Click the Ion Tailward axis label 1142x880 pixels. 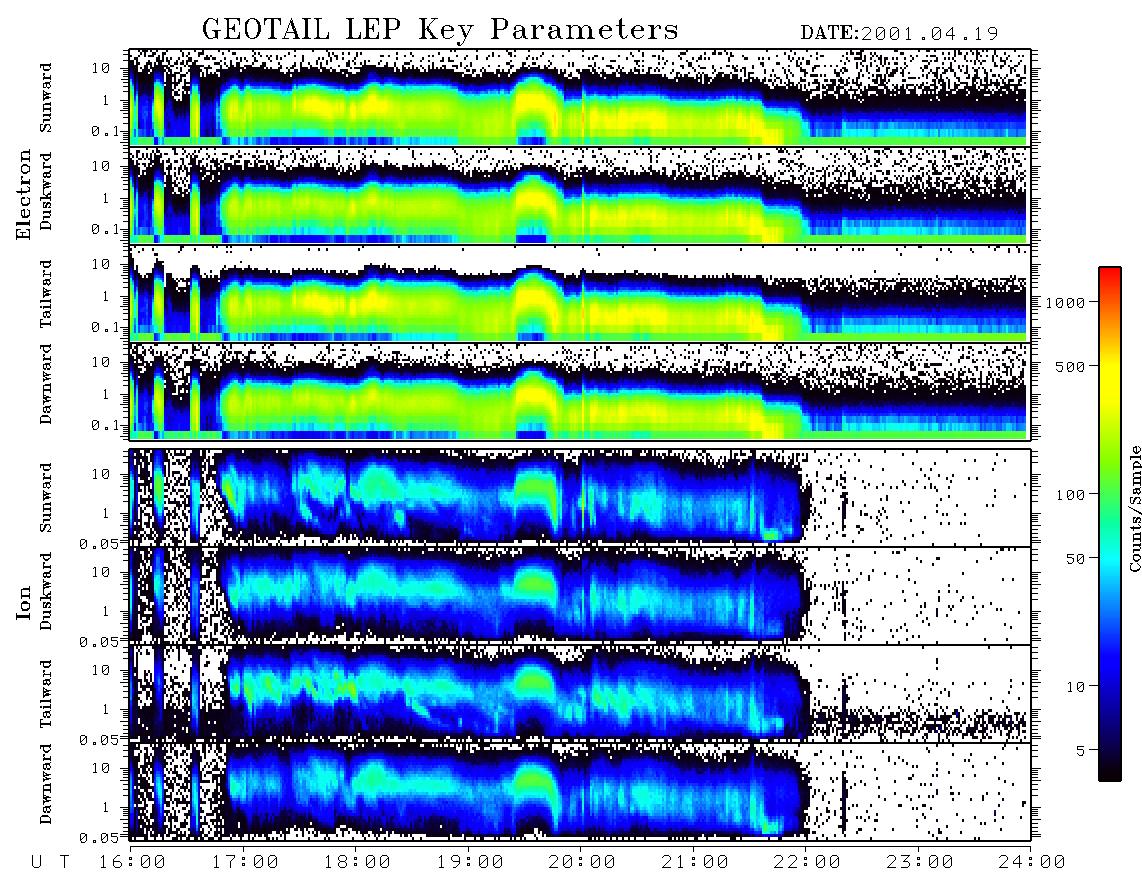[x=46, y=694]
